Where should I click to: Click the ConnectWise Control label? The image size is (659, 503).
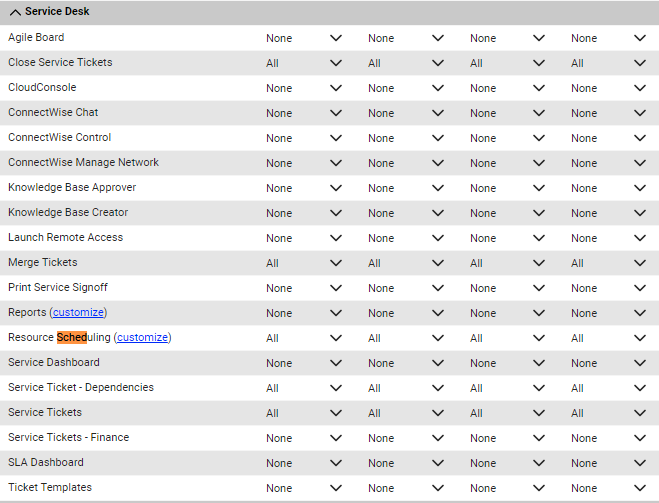59,137
